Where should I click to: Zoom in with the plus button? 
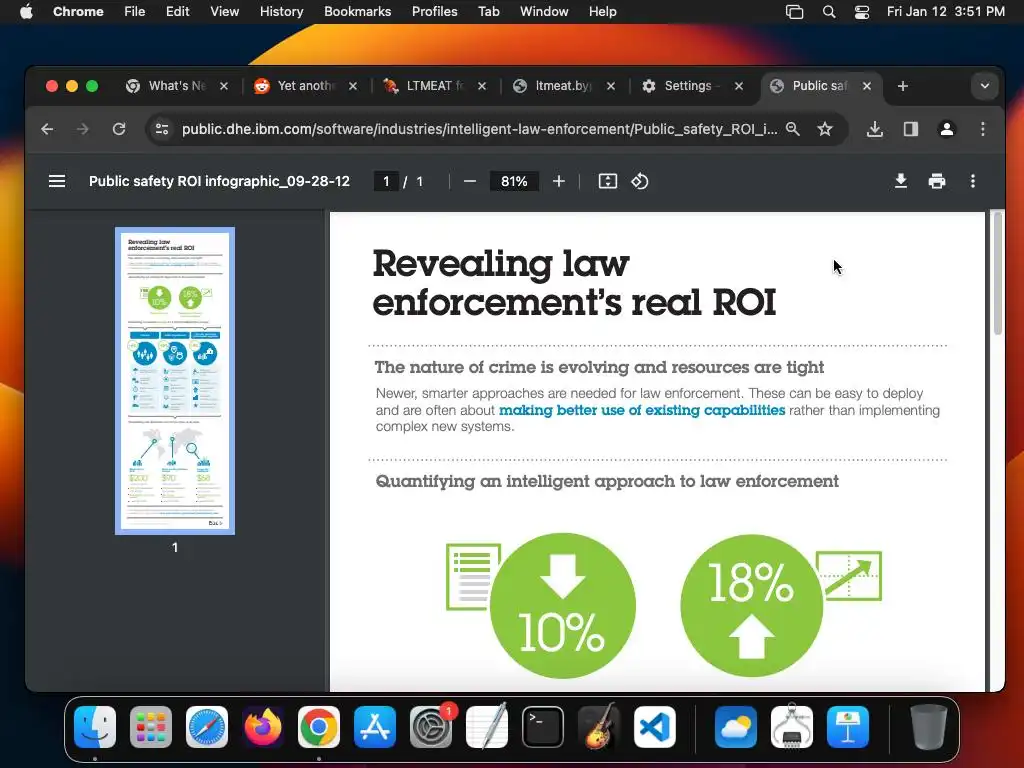(558, 181)
